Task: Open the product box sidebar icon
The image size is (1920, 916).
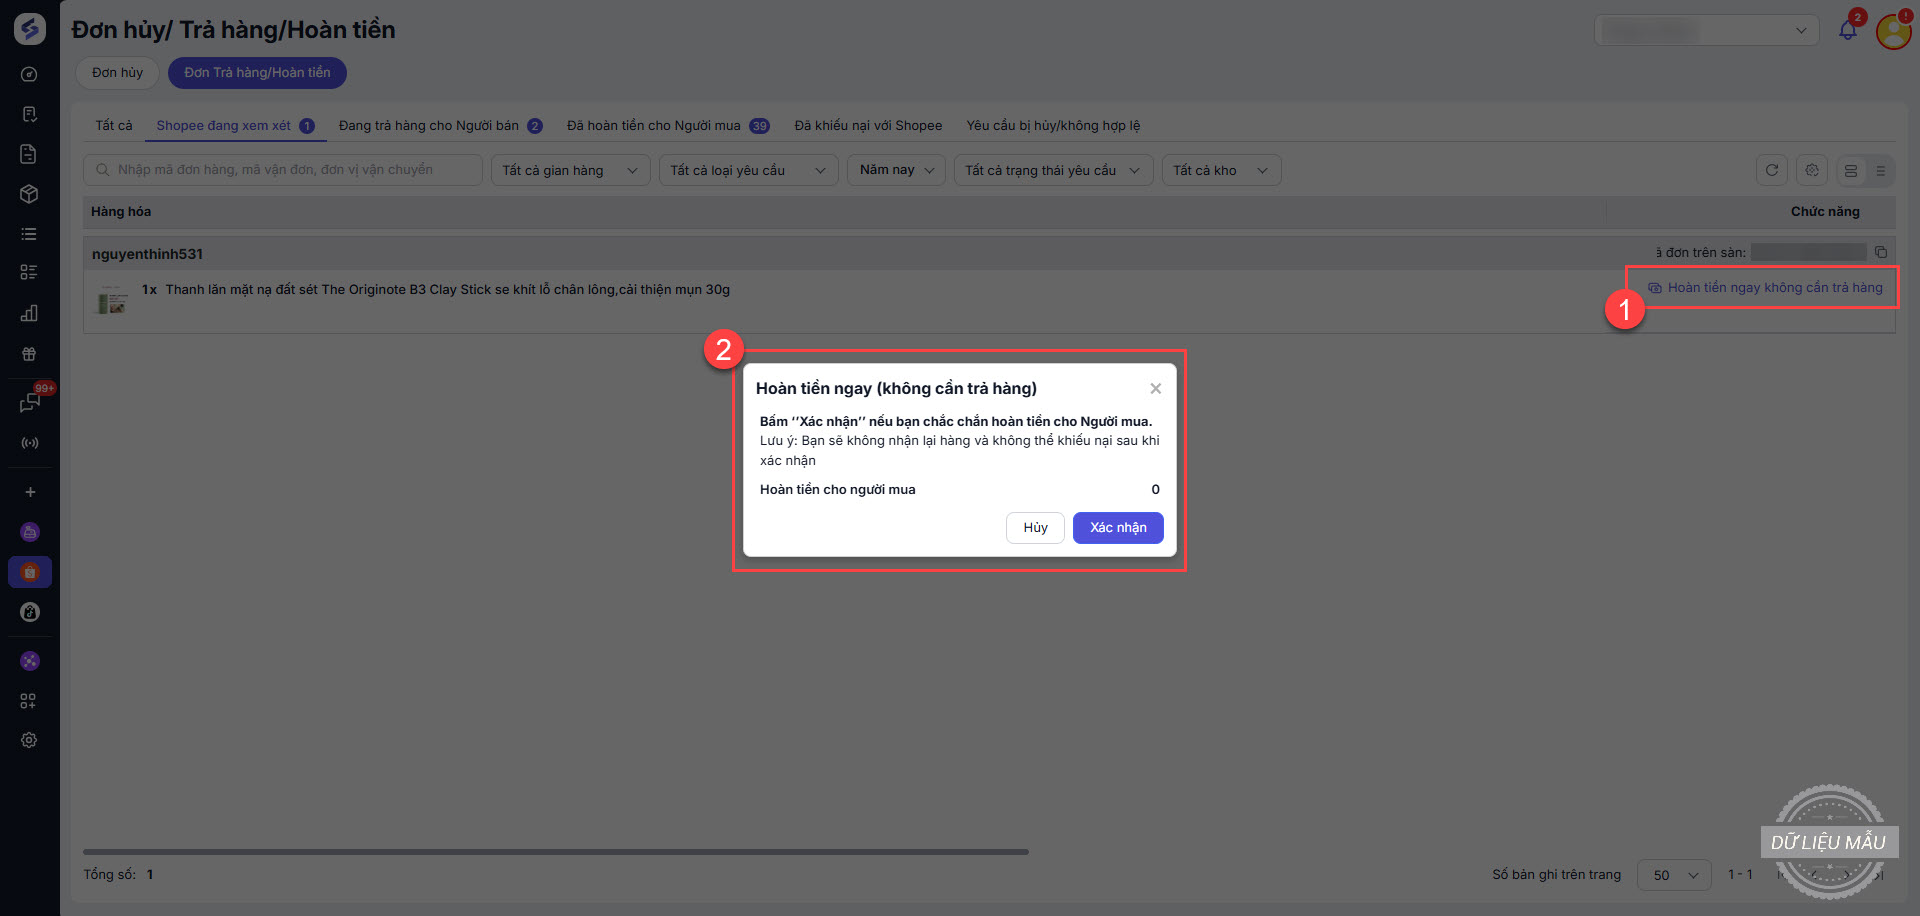Action: [29, 194]
